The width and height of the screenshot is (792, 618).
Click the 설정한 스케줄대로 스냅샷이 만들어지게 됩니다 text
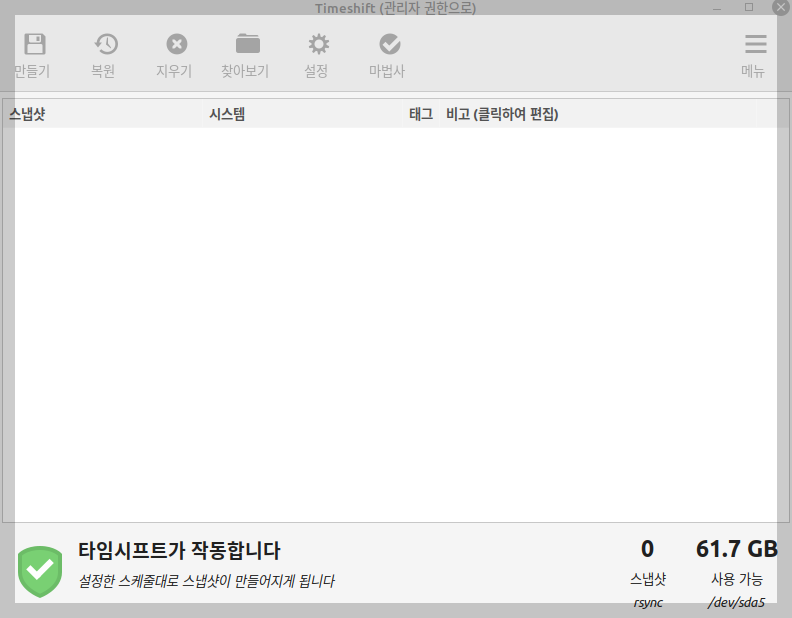click(x=206, y=581)
